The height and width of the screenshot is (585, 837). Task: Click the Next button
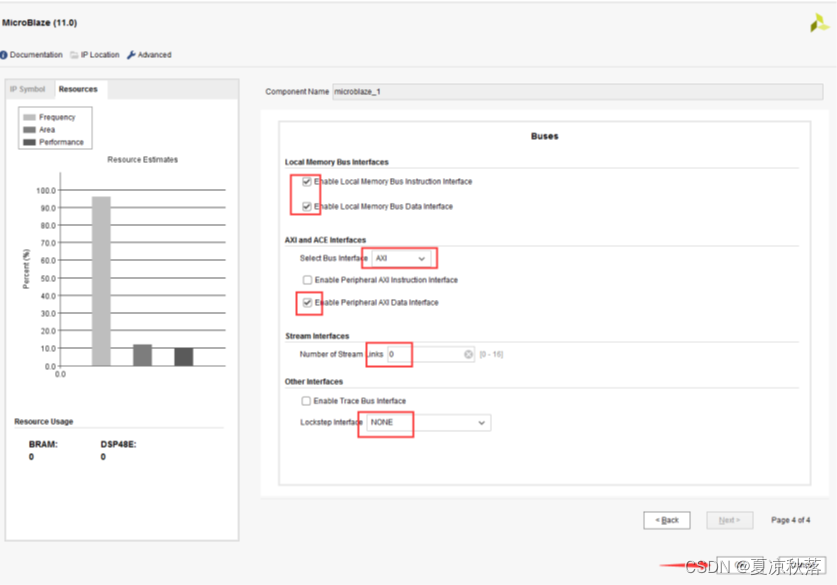click(730, 520)
